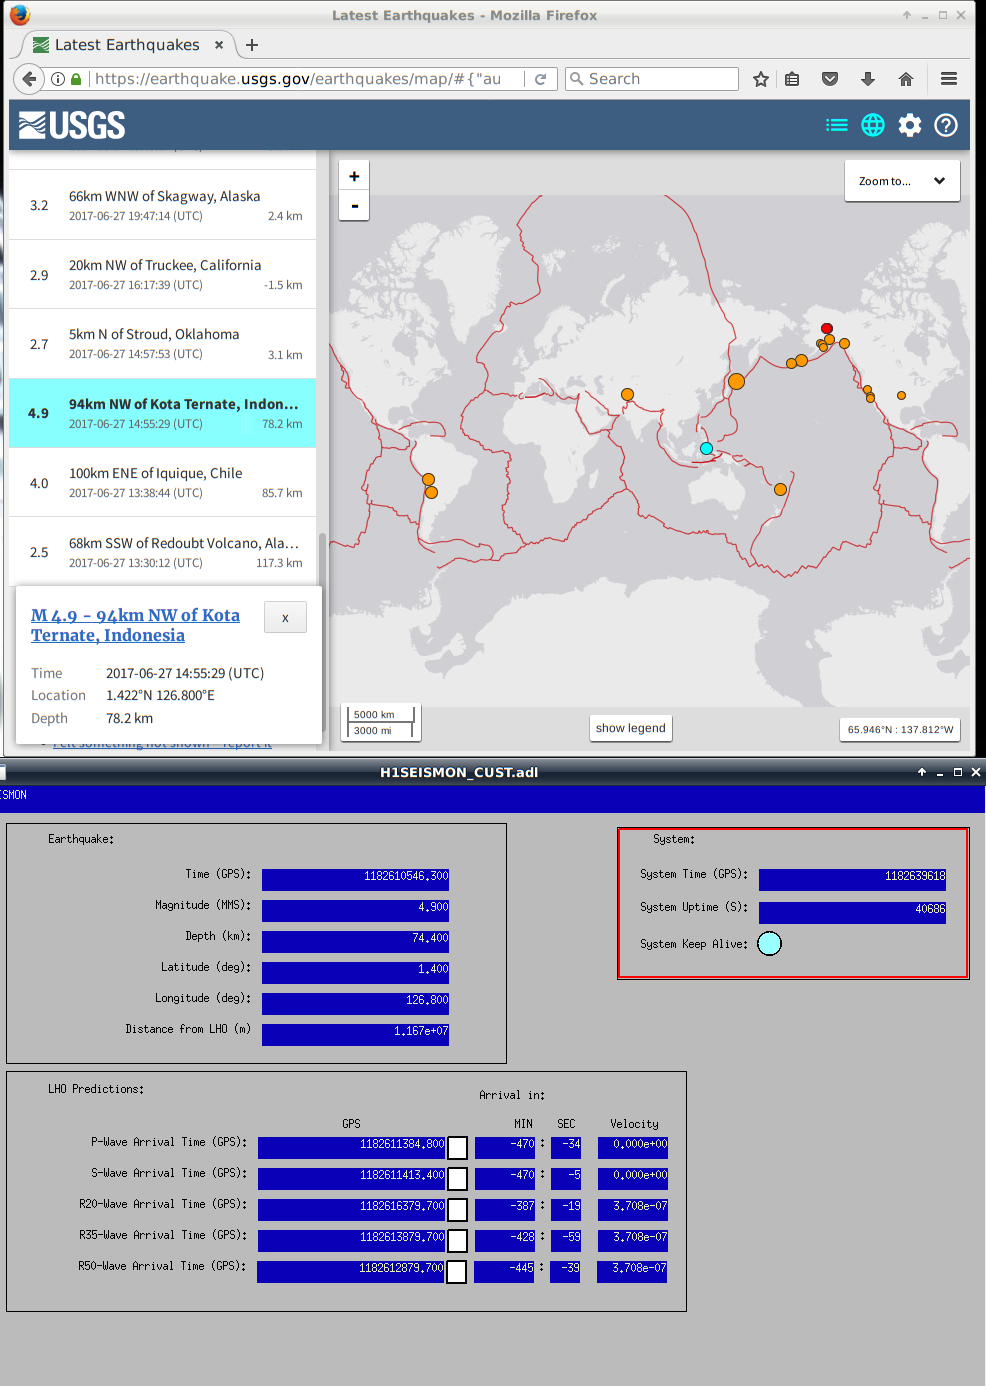Toggle the S-Wave Arrival Time checkbox

(457, 1179)
